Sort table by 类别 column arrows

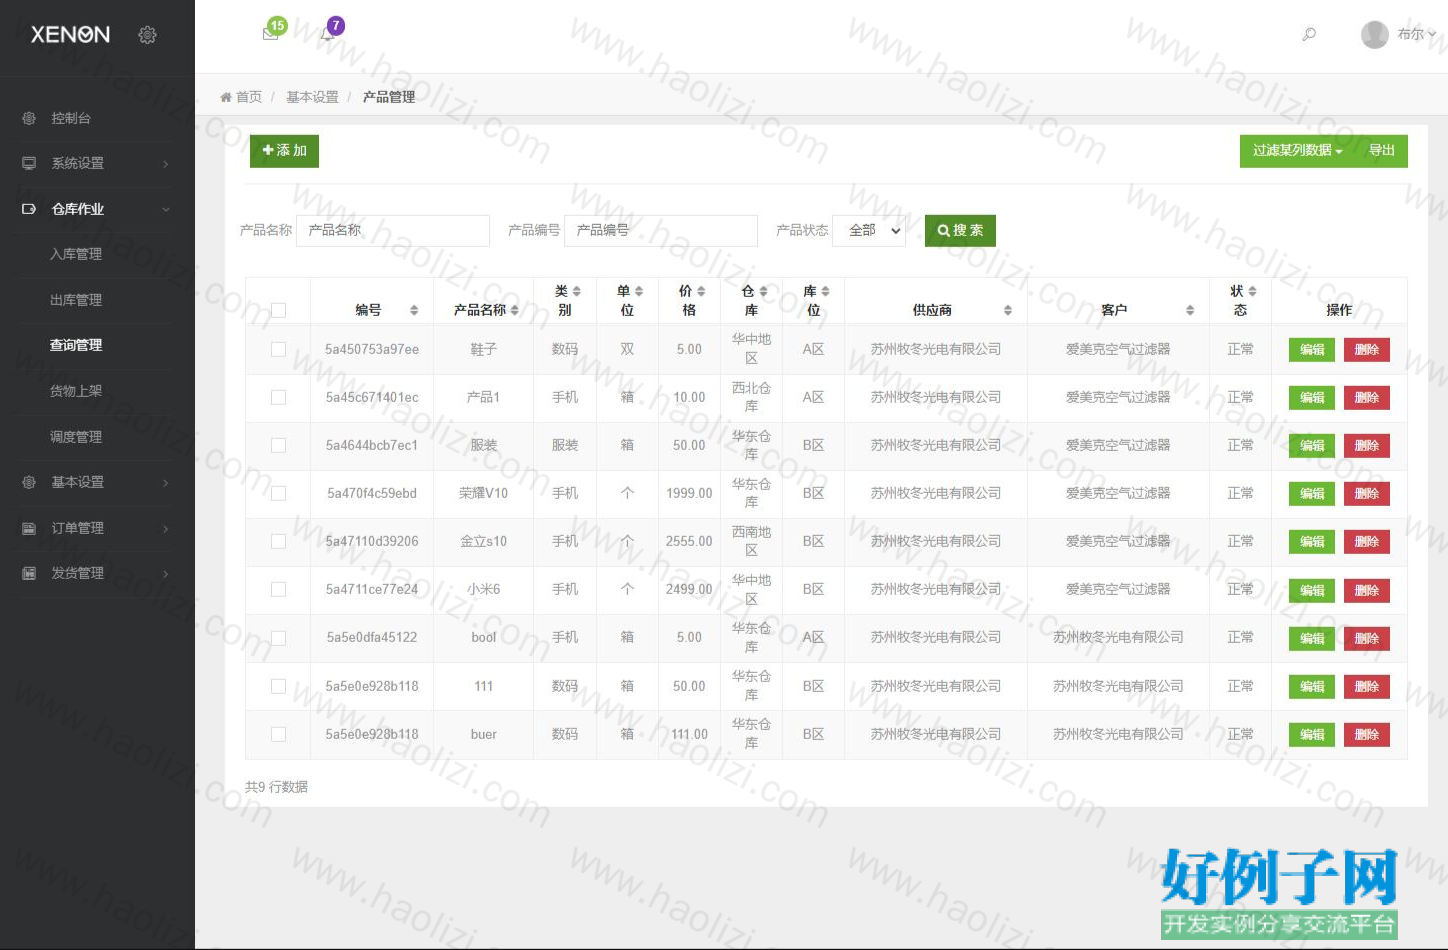tap(577, 291)
